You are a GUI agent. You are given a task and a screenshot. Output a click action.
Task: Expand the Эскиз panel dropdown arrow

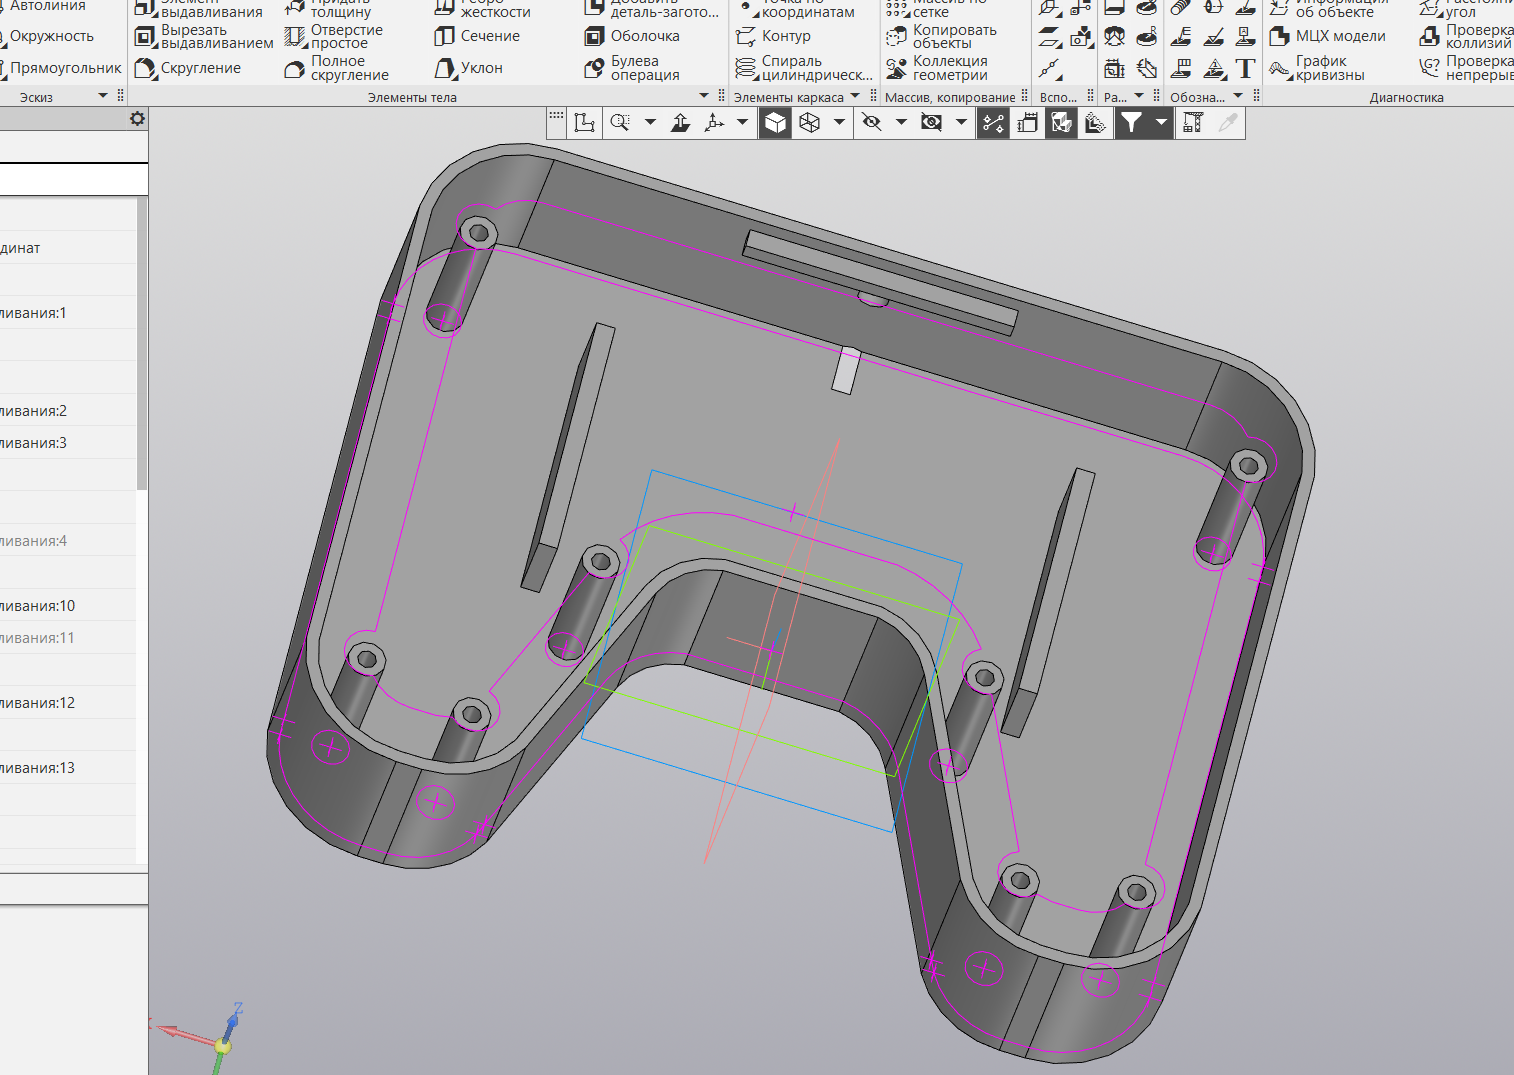(103, 96)
